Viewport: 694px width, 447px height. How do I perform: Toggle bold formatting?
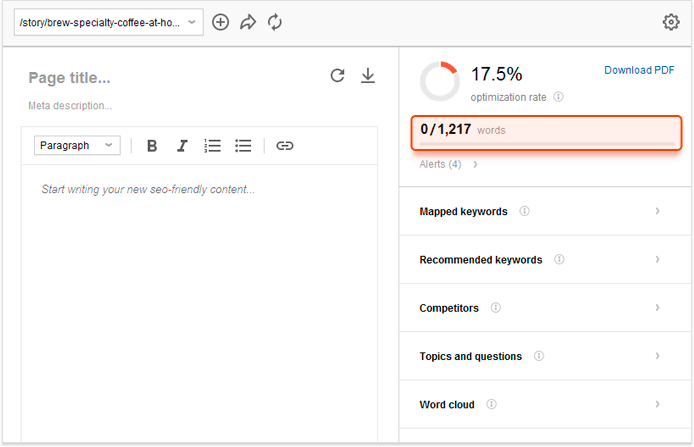(152, 146)
